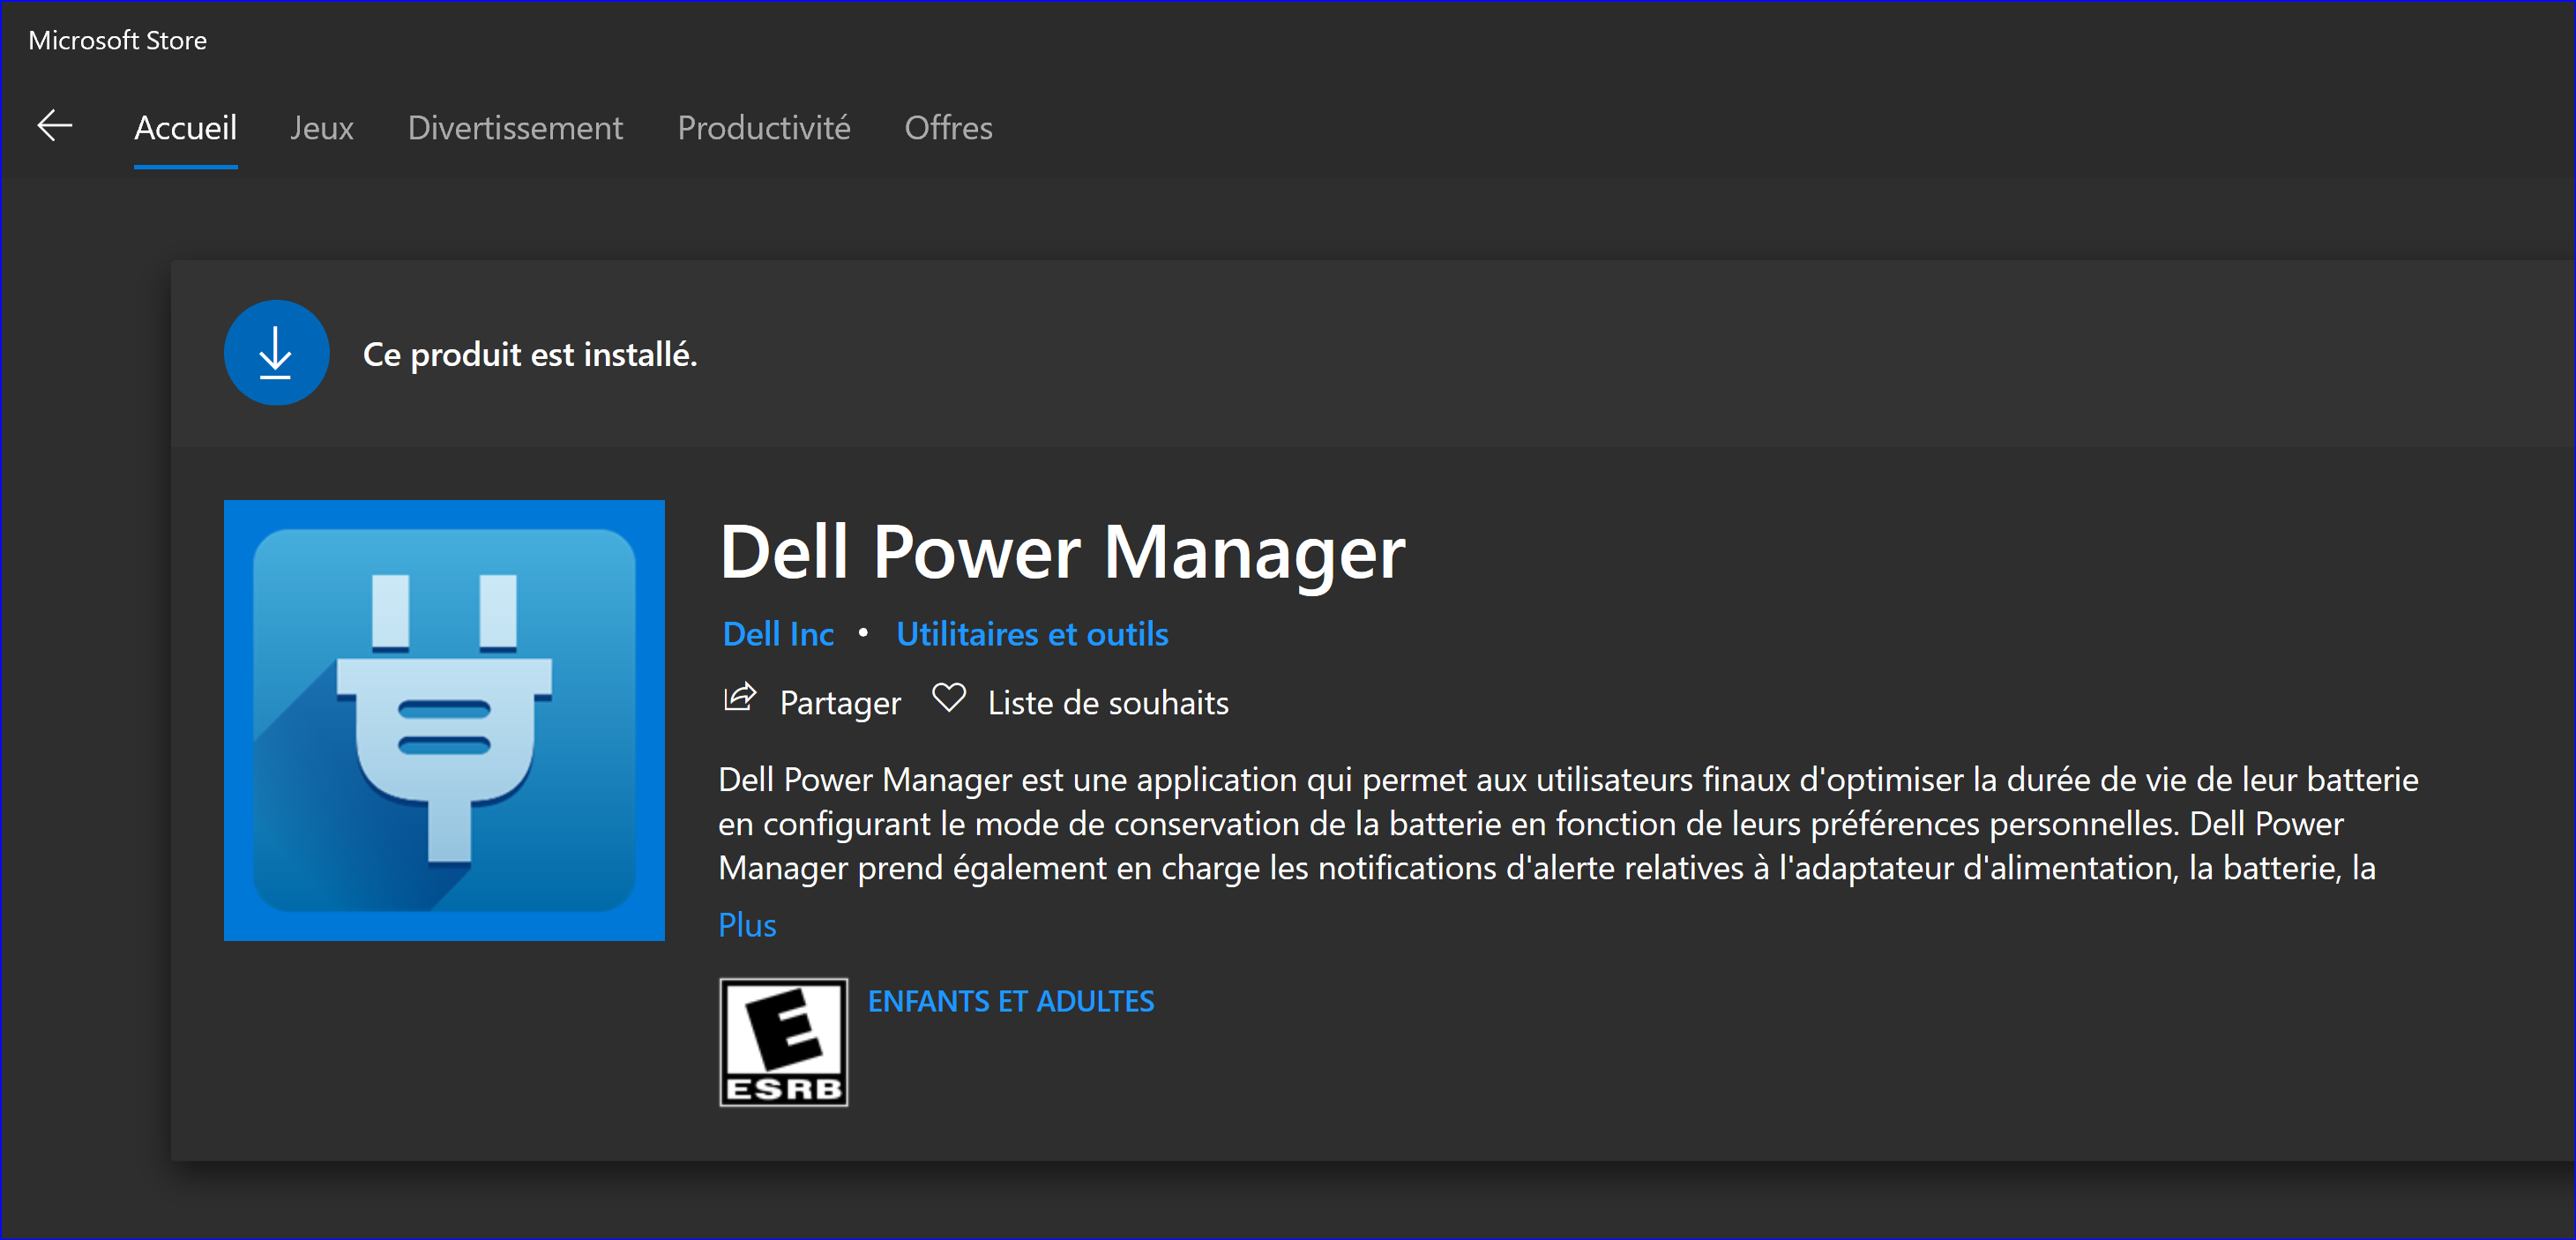Select the Productivité tab

tap(764, 128)
